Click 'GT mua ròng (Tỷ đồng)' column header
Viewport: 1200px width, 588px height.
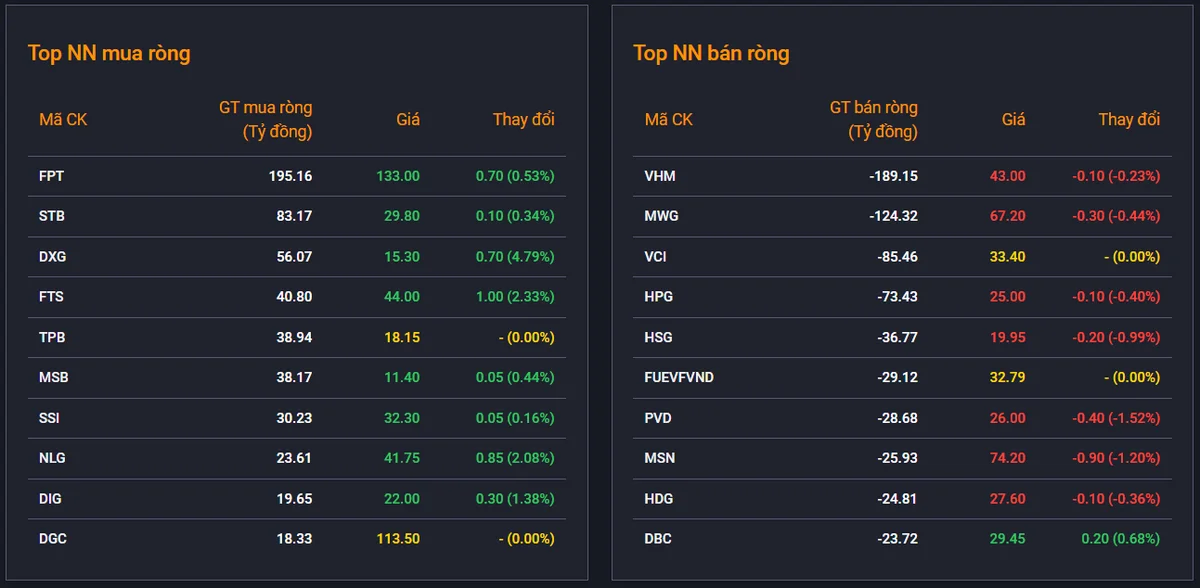click(265, 119)
